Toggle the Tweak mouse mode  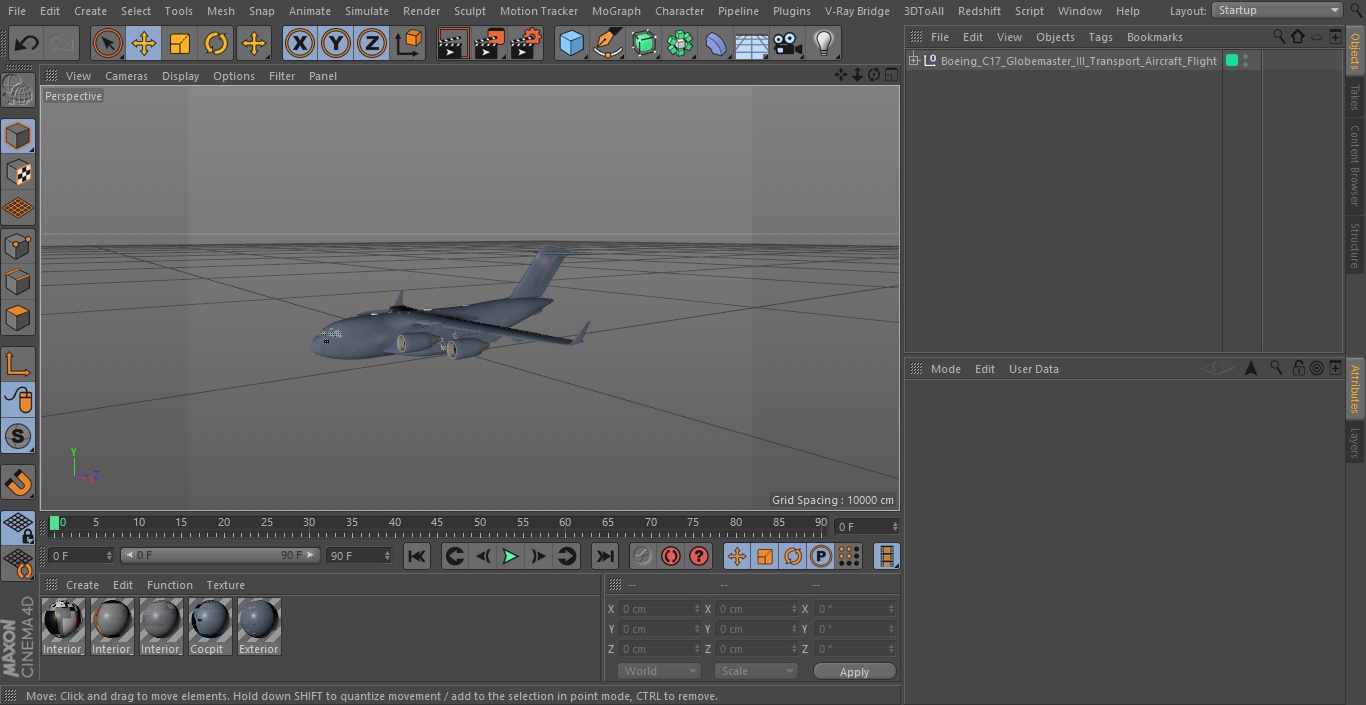18,400
